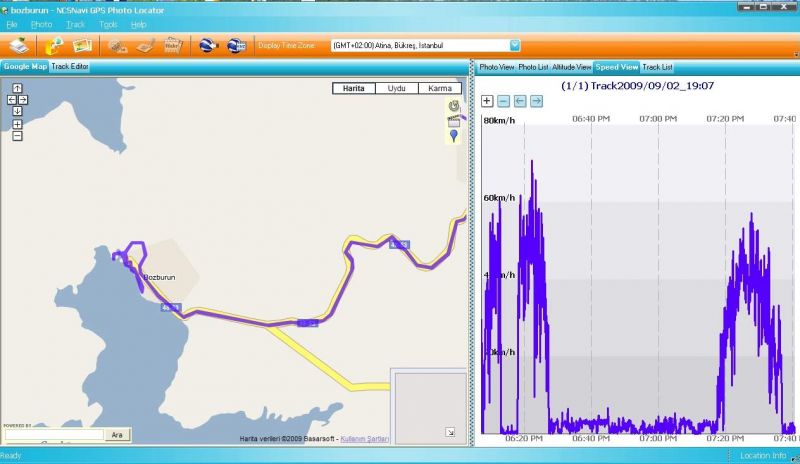The height and width of the screenshot is (464, 800).
Task: Click the map zoom in plus button
Action: 17,124
